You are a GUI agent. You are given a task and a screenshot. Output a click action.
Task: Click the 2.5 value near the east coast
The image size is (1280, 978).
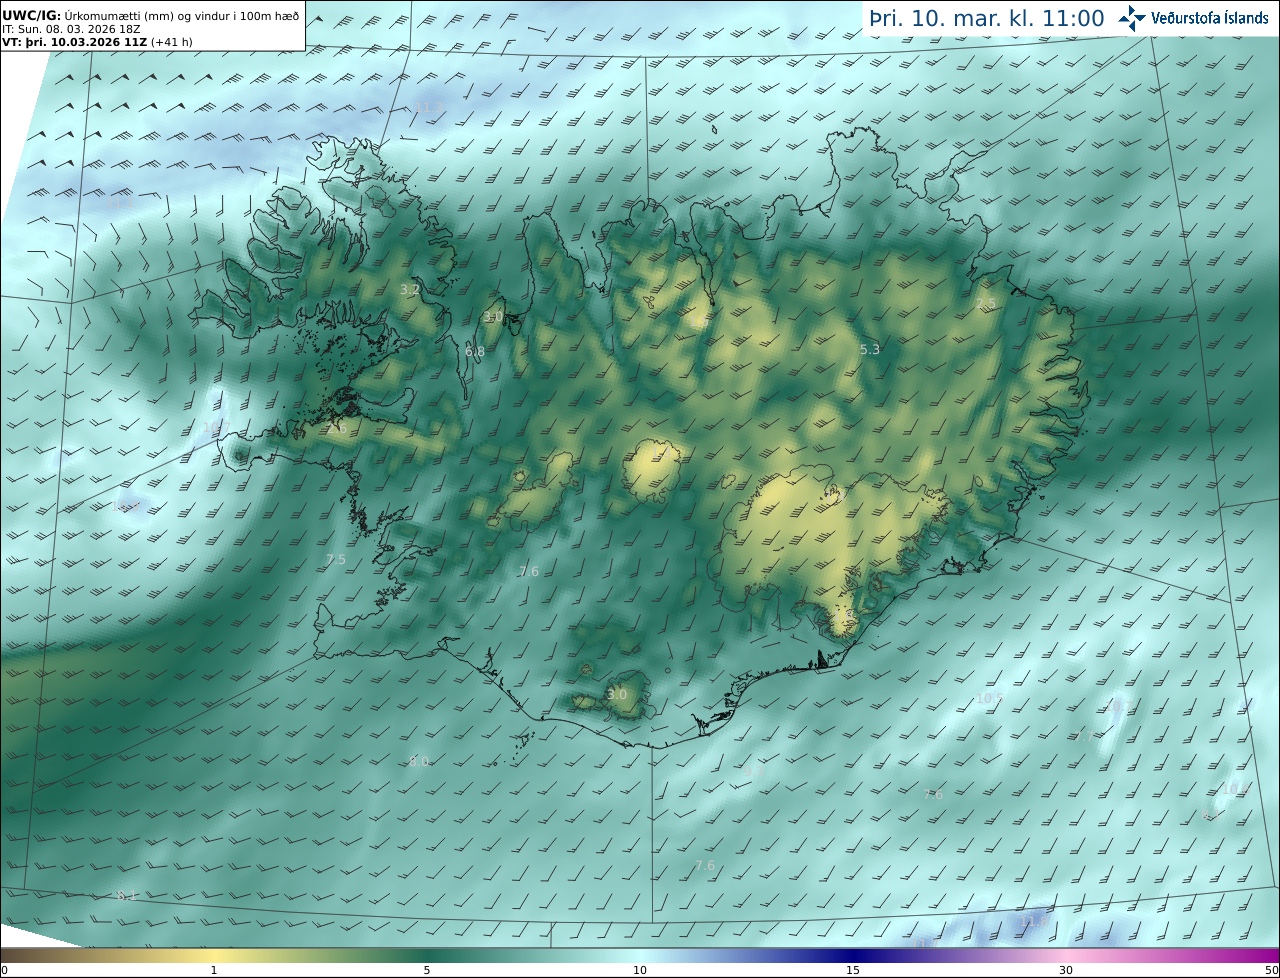[986, 304]
